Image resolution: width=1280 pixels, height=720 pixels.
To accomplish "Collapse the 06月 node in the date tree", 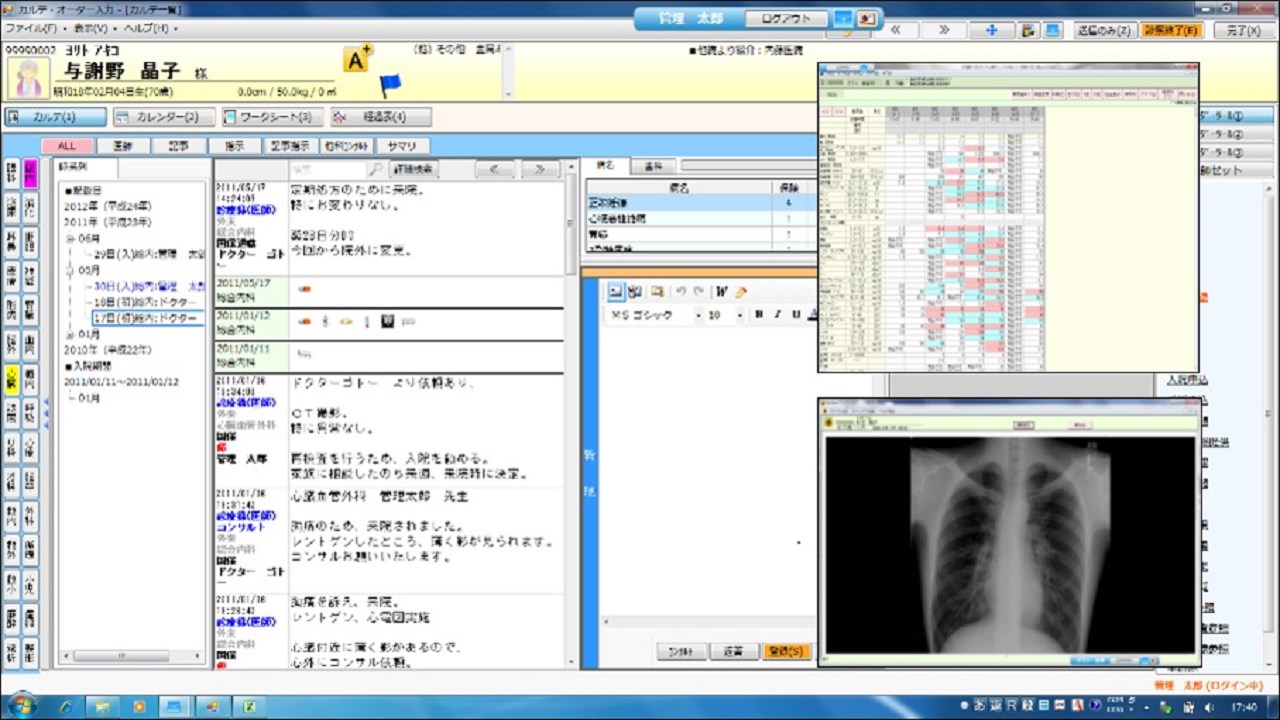I will click(70, 239).
